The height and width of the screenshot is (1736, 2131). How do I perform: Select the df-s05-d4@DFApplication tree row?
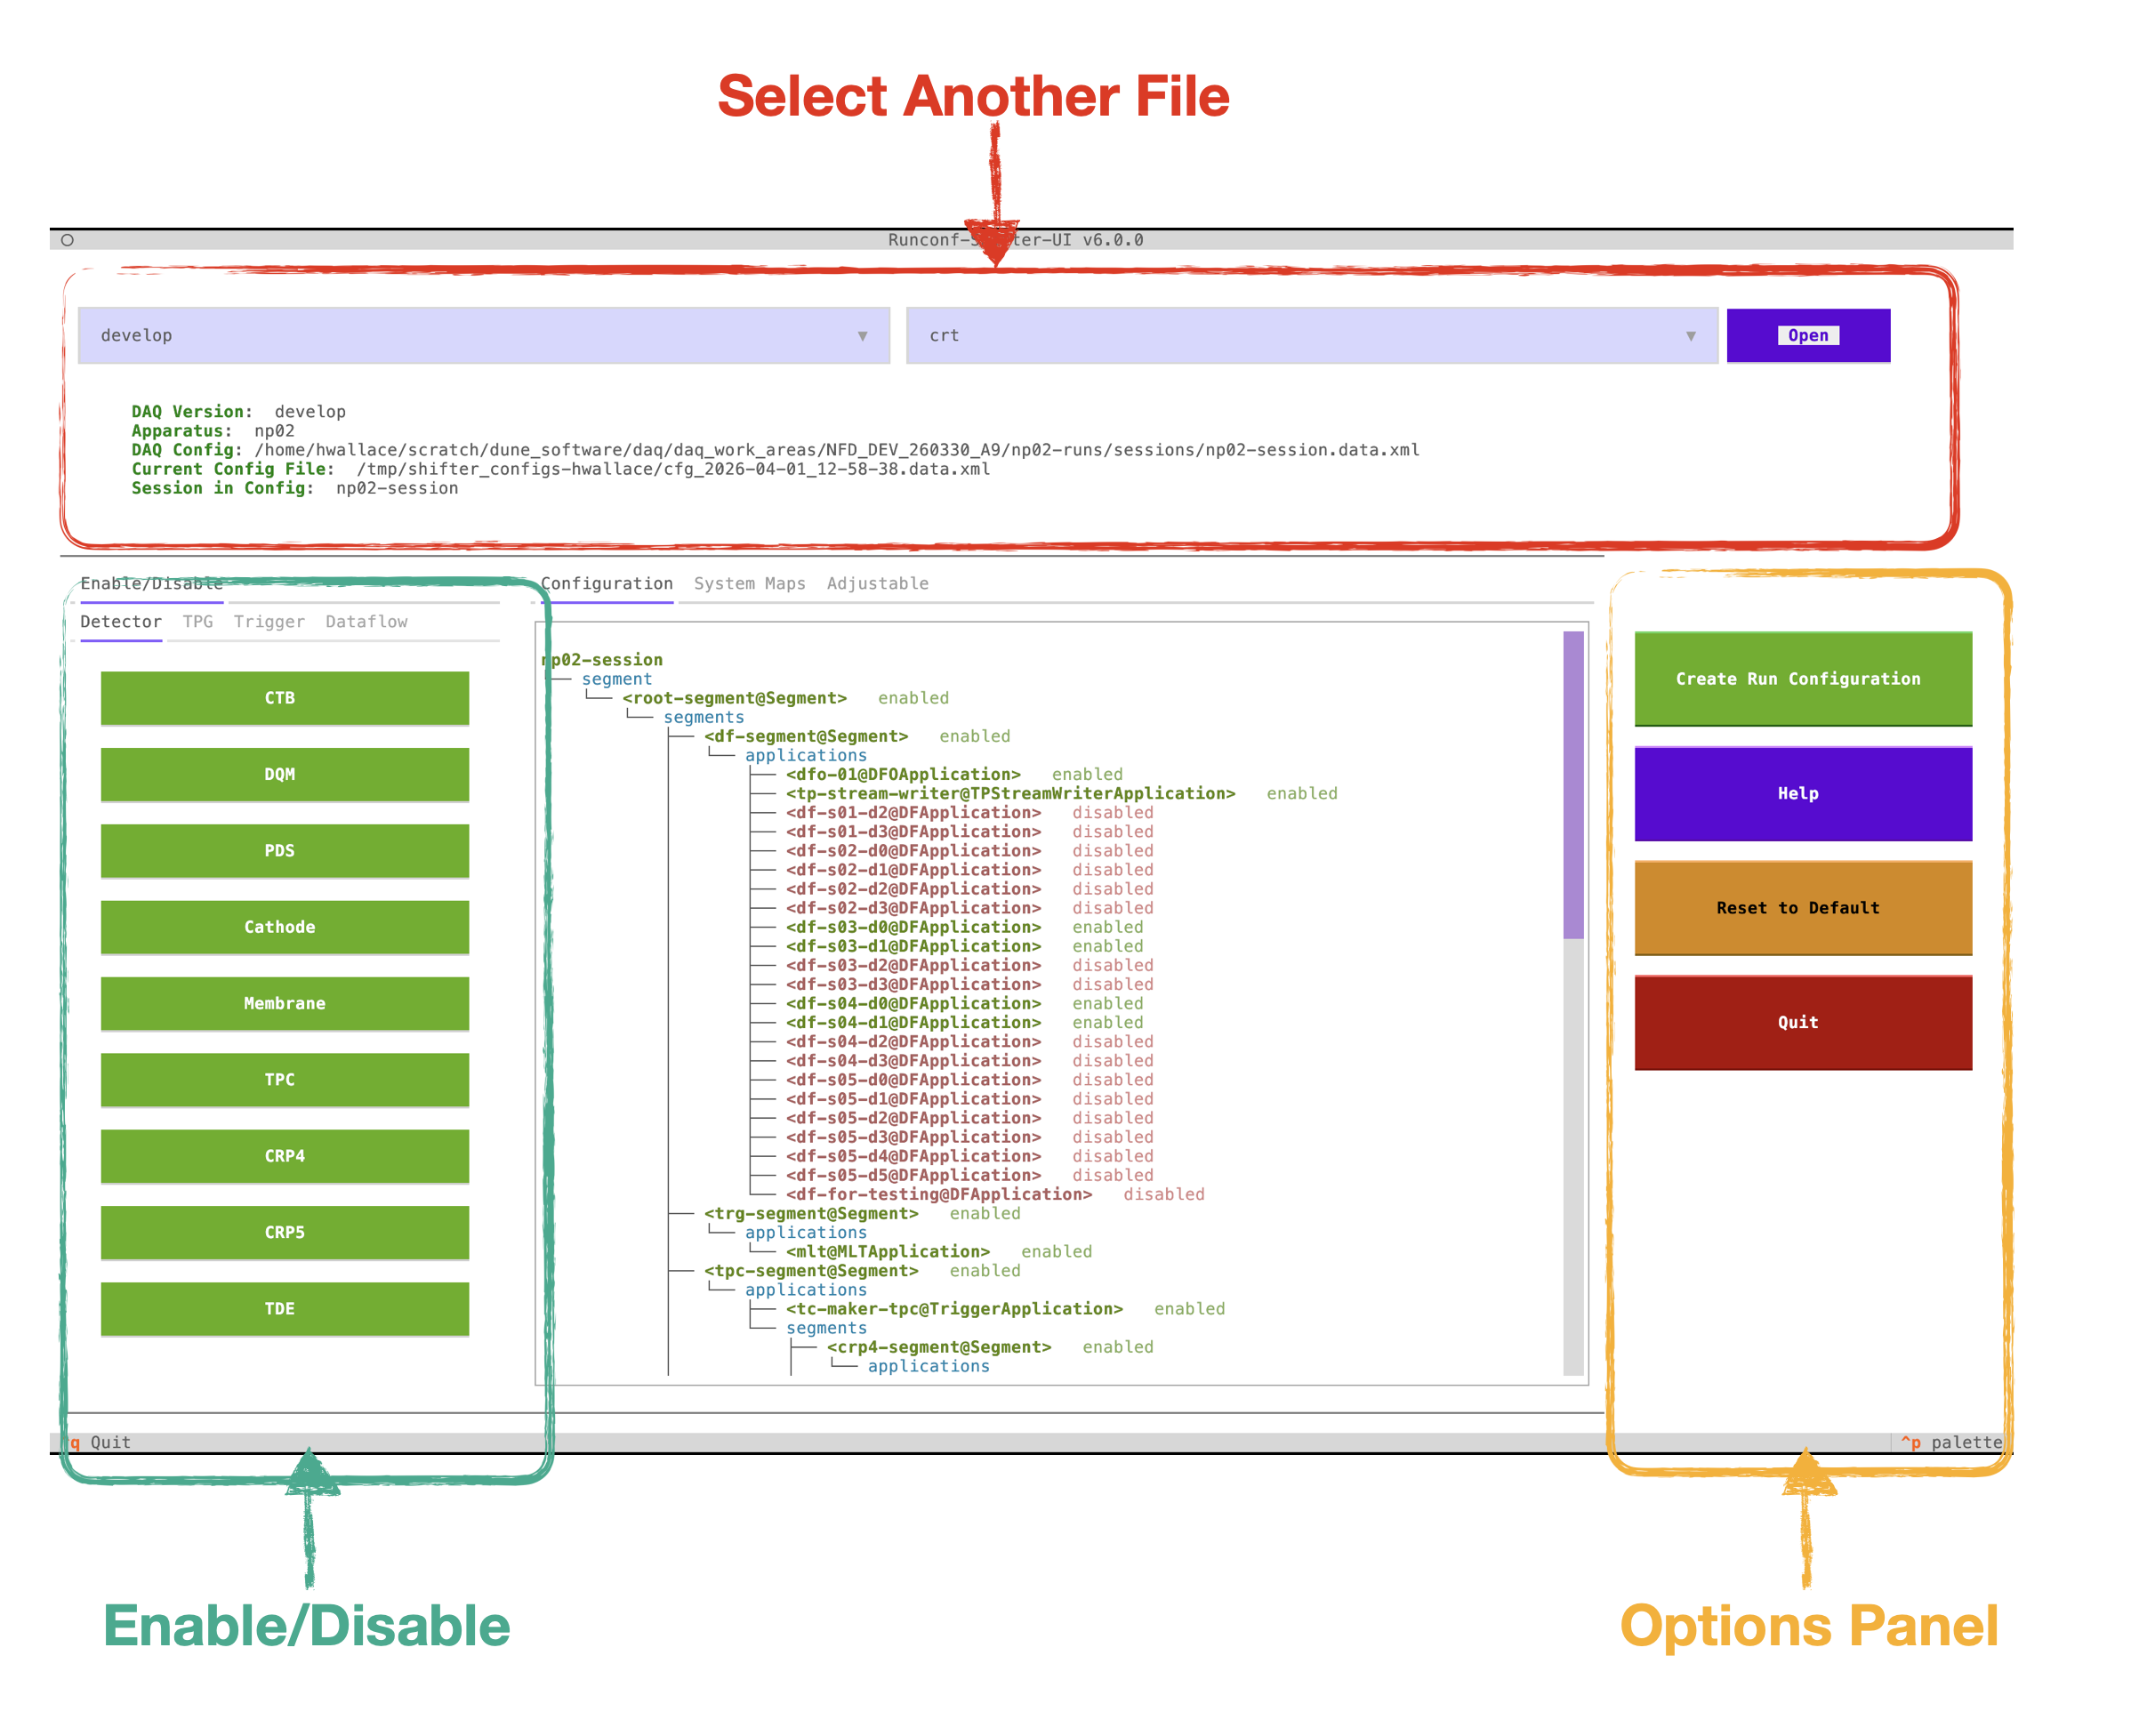[x=969, y=1156]
